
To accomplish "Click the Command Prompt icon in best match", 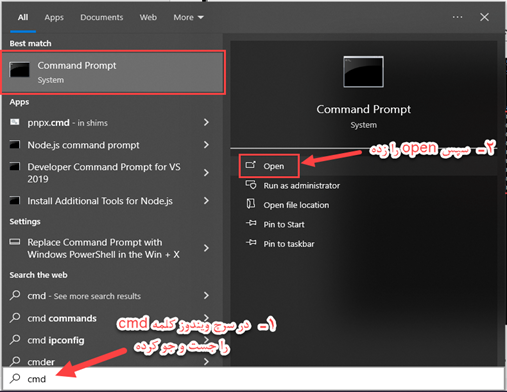I will point(19,70).
